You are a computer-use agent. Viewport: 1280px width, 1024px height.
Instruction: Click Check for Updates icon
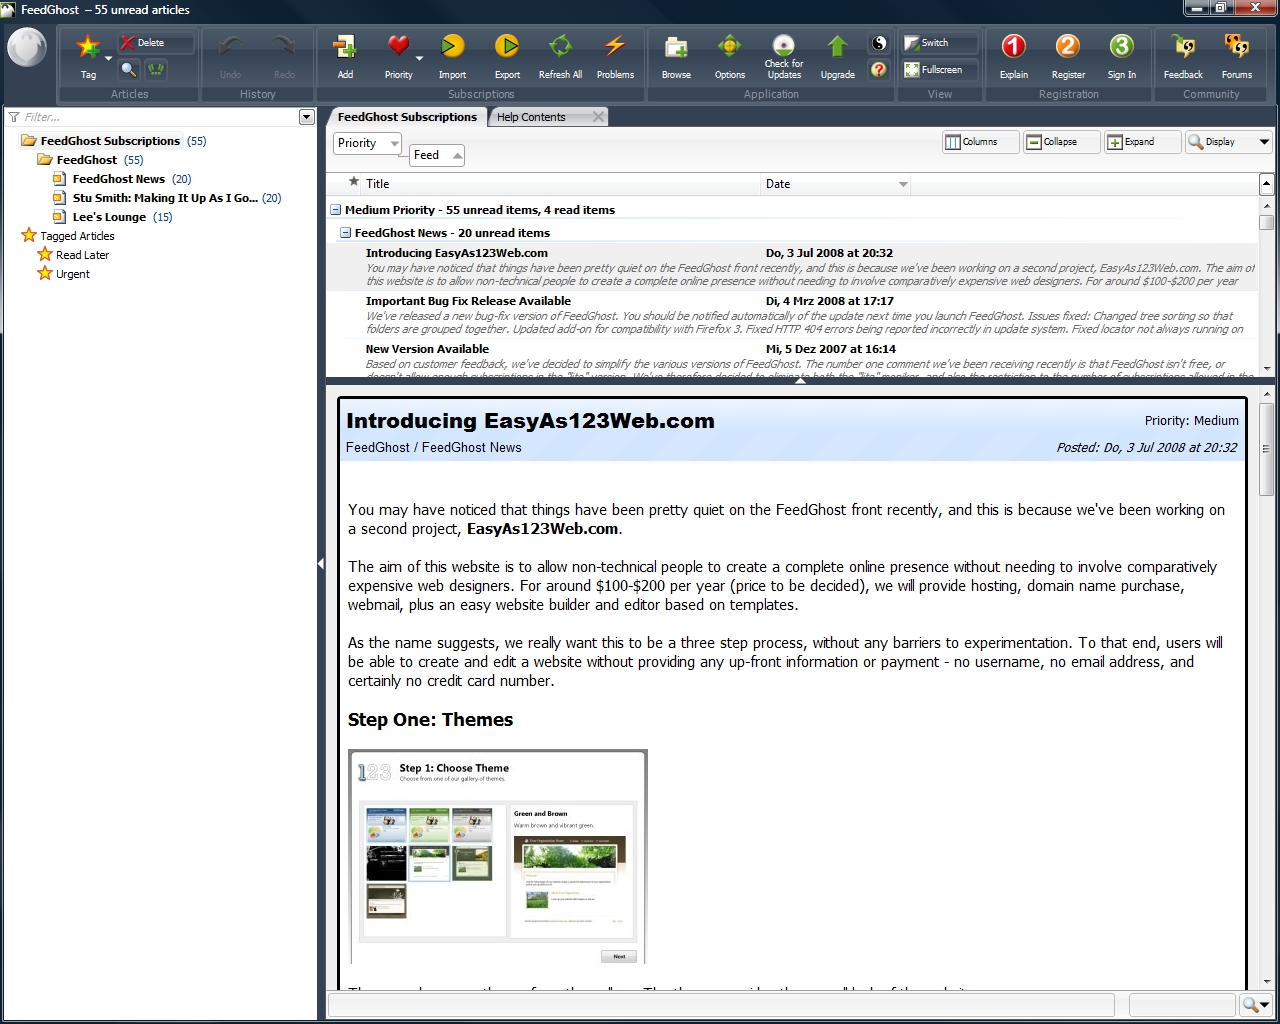[x=783, y=46]
